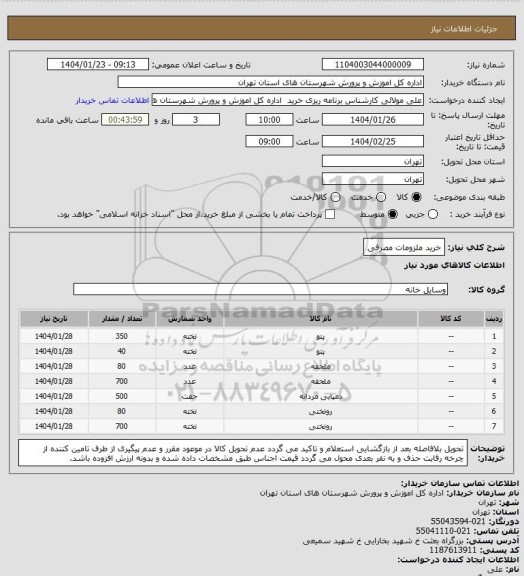Click the postal code 1187613911

coord(453,550)
